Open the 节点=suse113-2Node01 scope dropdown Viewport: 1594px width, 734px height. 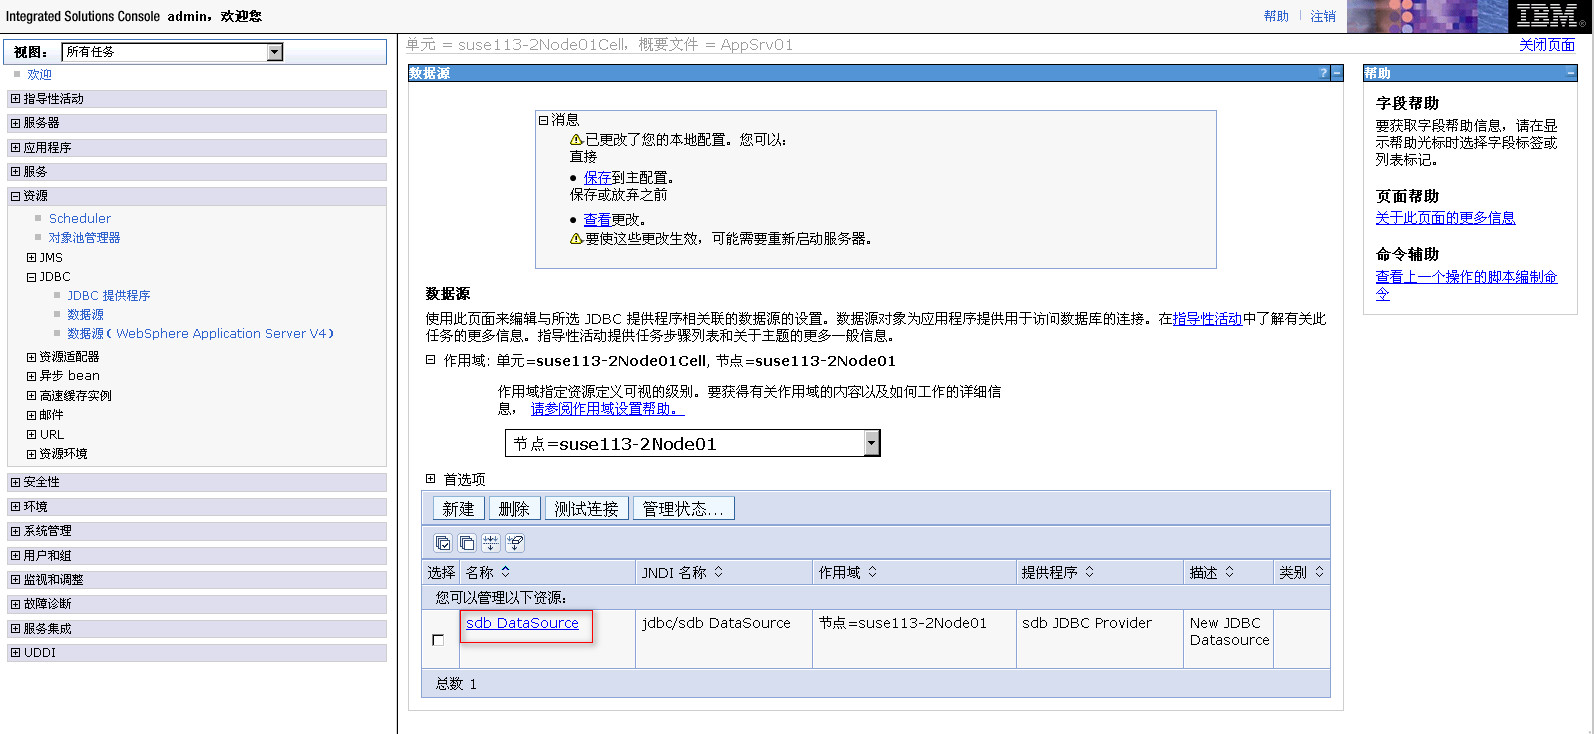coord(871,443)
